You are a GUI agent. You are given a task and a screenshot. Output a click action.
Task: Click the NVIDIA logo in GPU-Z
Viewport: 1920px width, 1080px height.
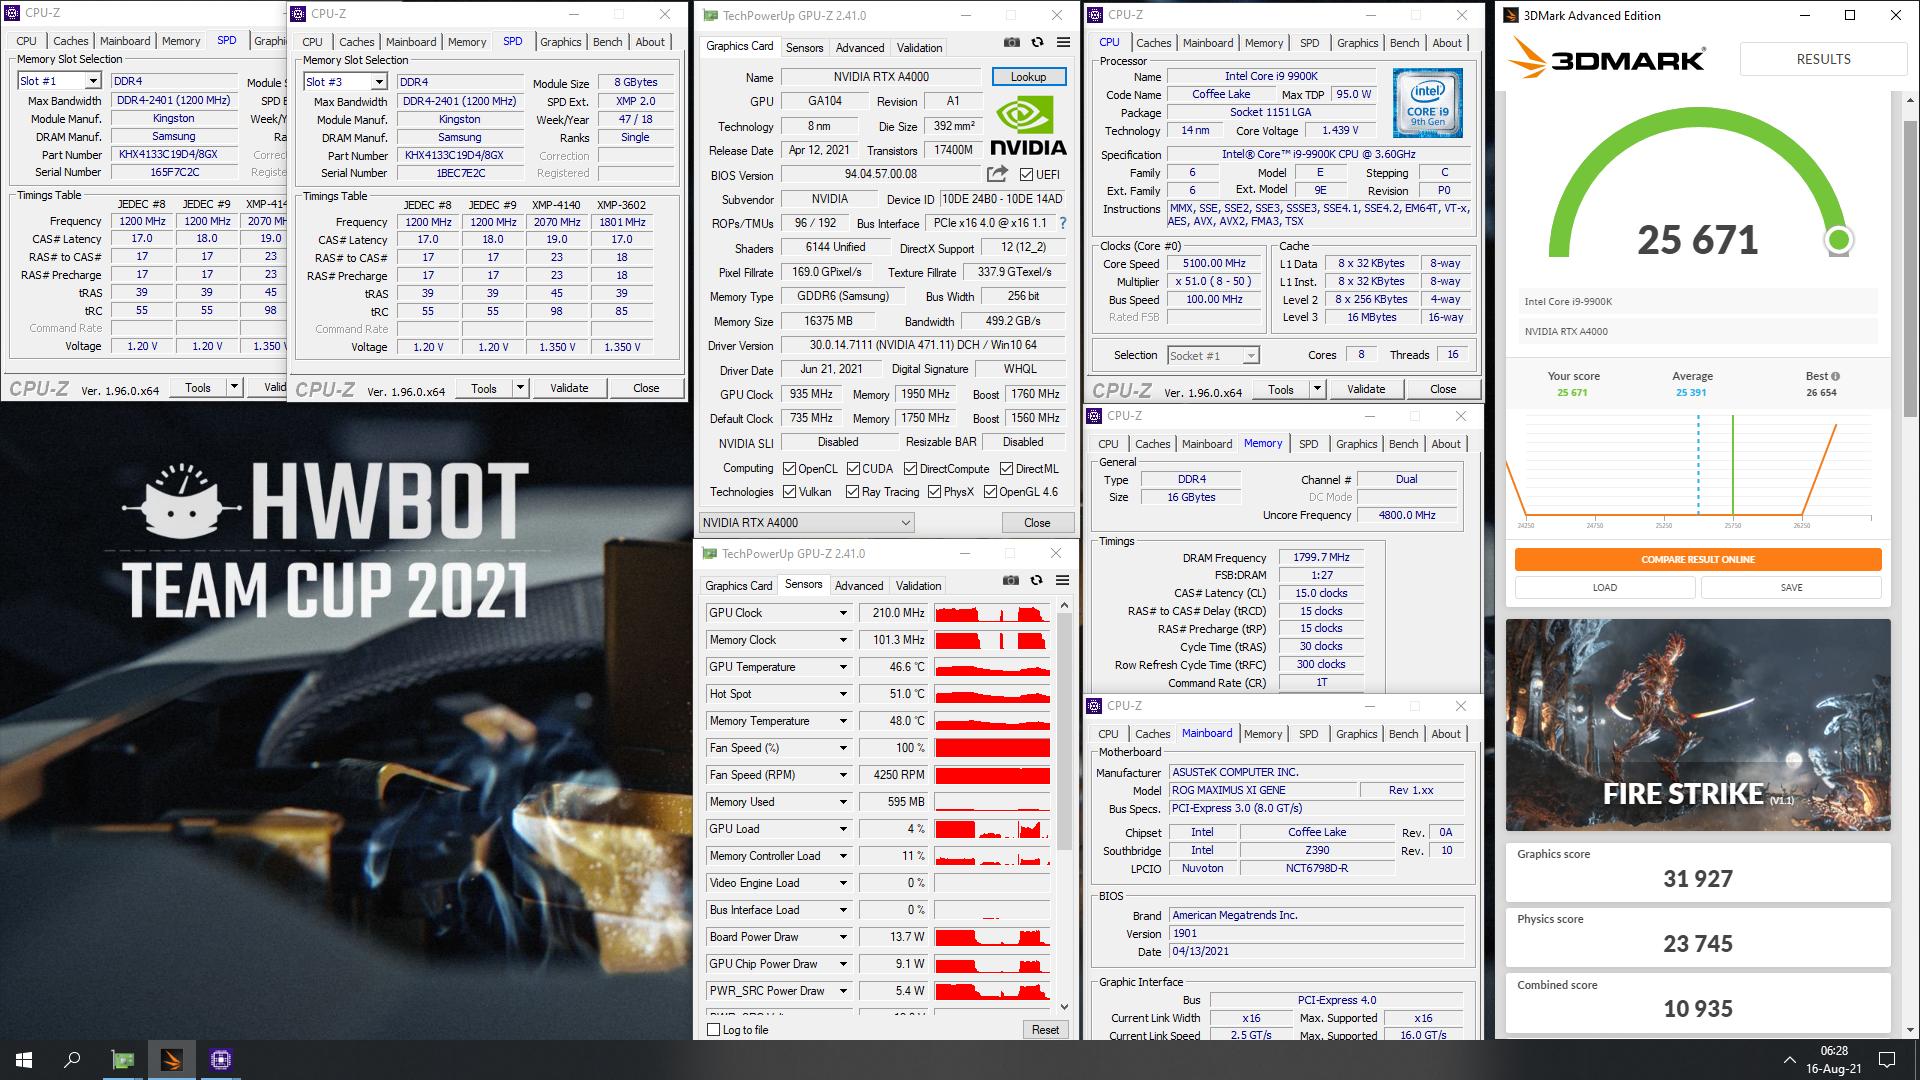pos(1028,125)
